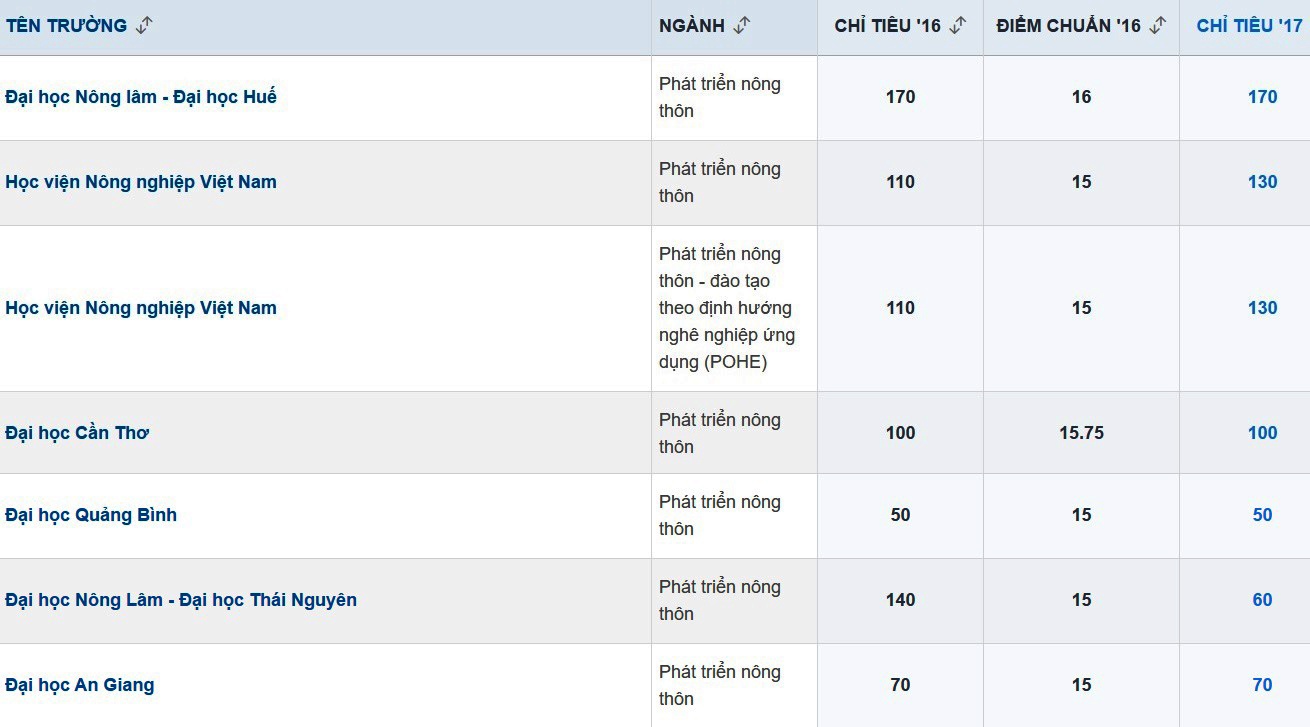Click 2017 quota 60 for Thái Nguyên
Viewport: 1310px width, 727px height.
click(x=1262, y=600)
